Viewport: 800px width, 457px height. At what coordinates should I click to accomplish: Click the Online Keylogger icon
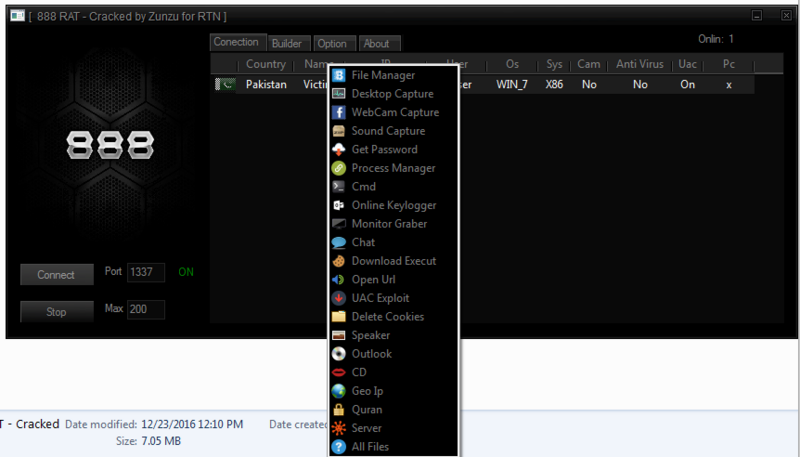(339, 205)
